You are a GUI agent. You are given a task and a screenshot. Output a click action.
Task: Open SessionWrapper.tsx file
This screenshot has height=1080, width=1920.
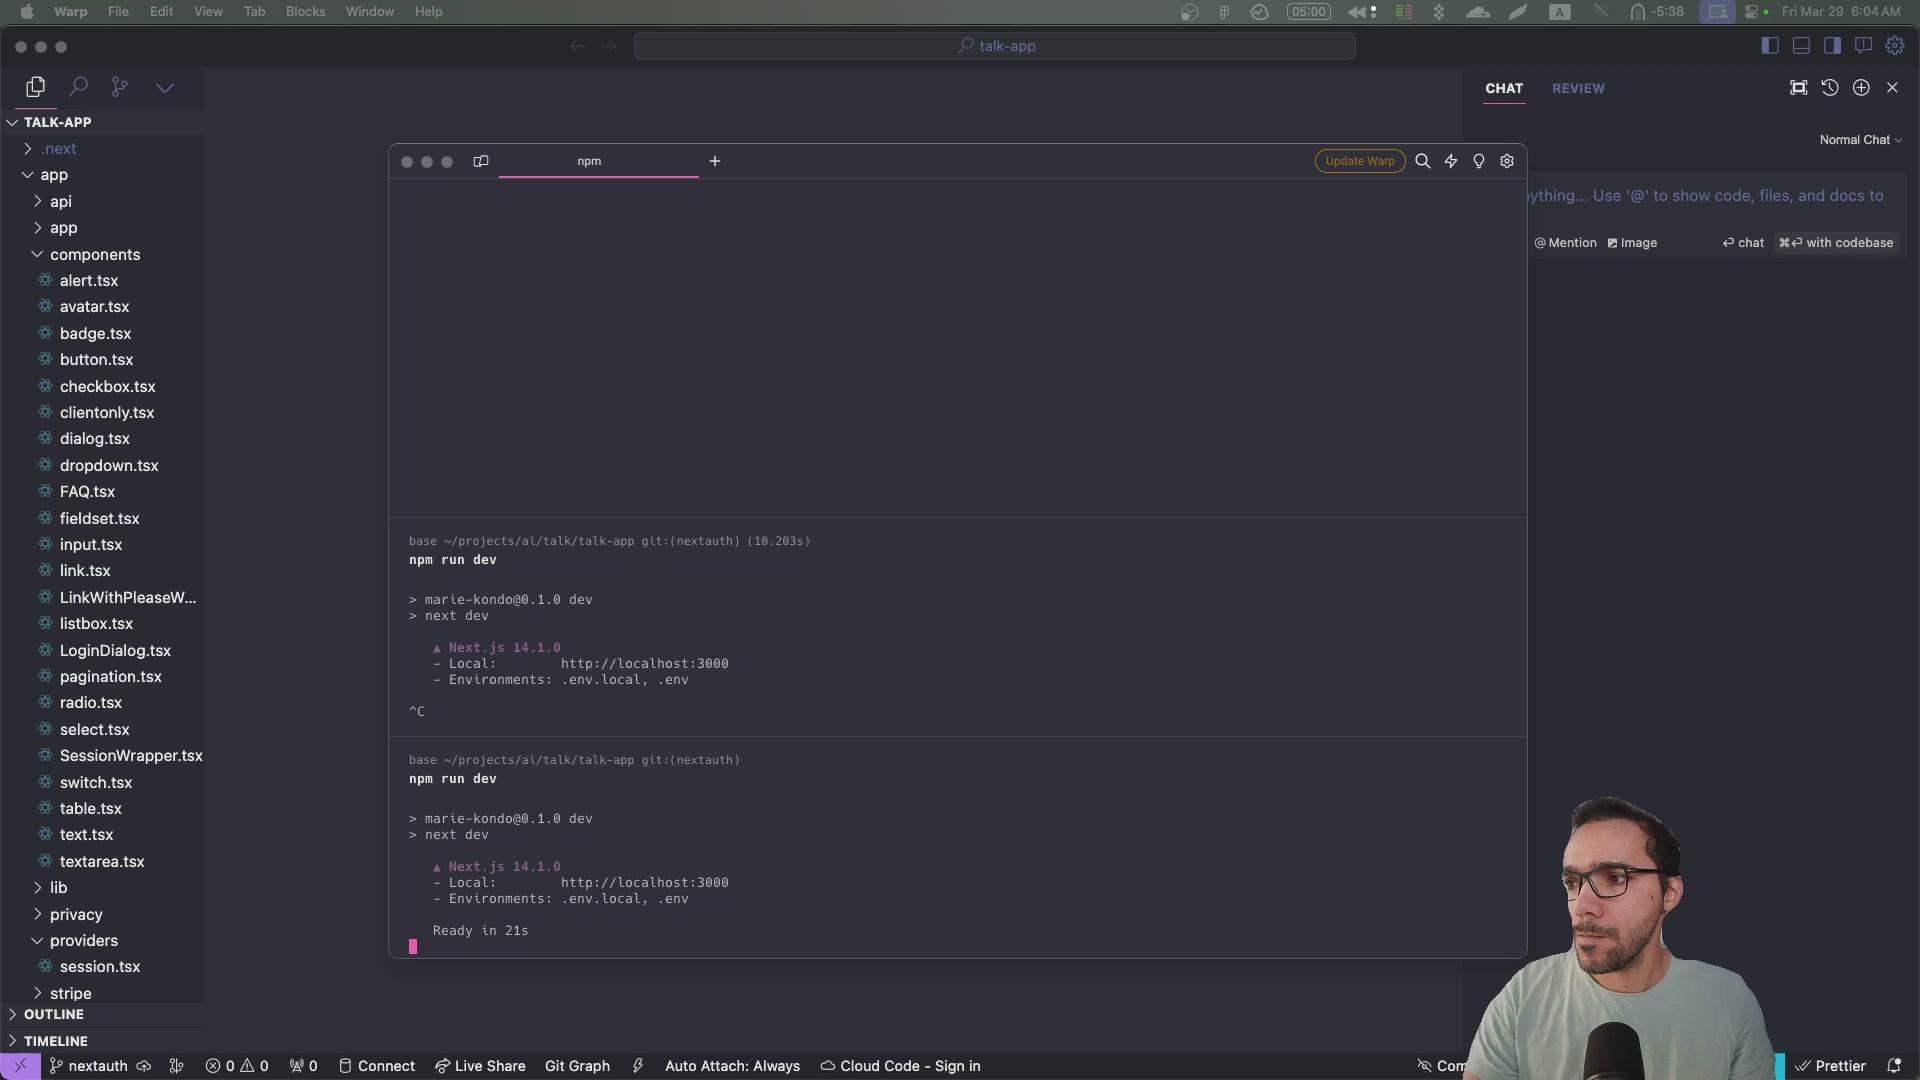[131, 755]
